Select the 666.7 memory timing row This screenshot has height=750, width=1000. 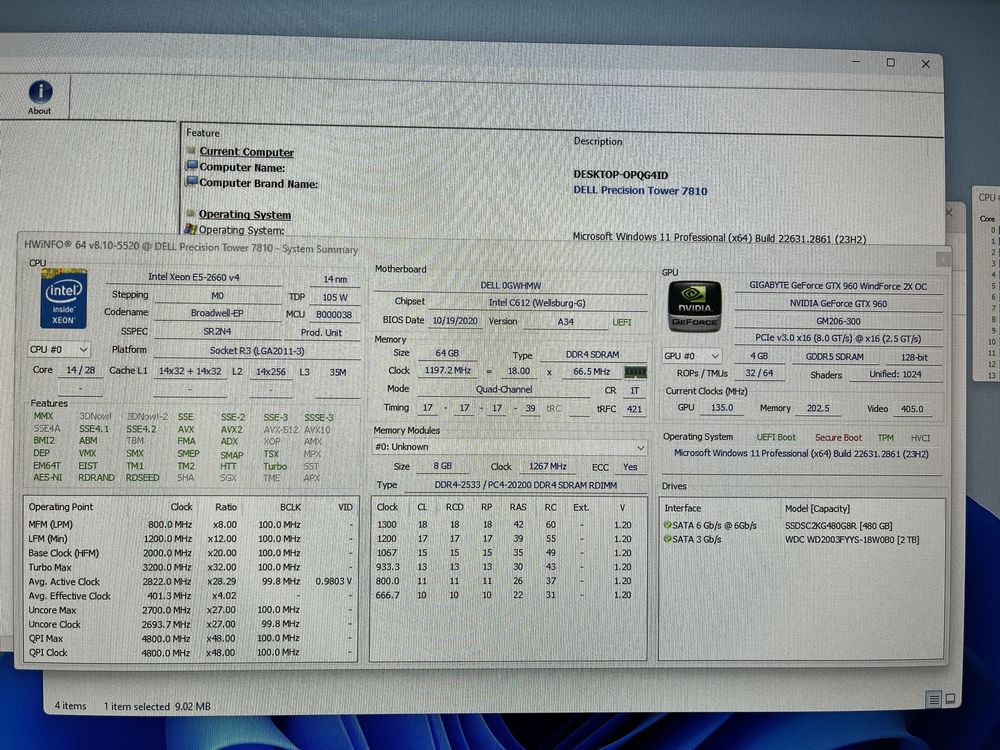pyautogui.click(x=507, y=594)
